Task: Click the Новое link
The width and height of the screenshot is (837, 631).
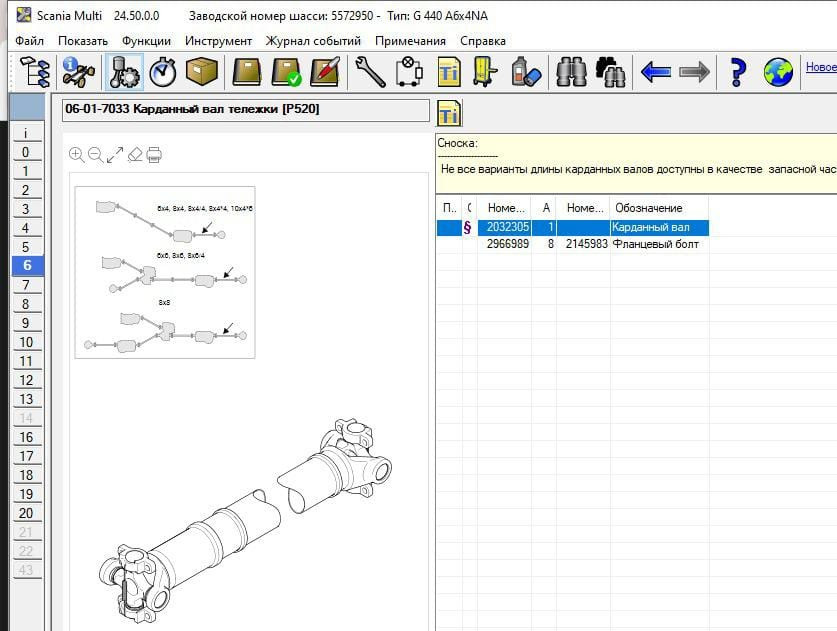Action: click(x=821, y=68)
